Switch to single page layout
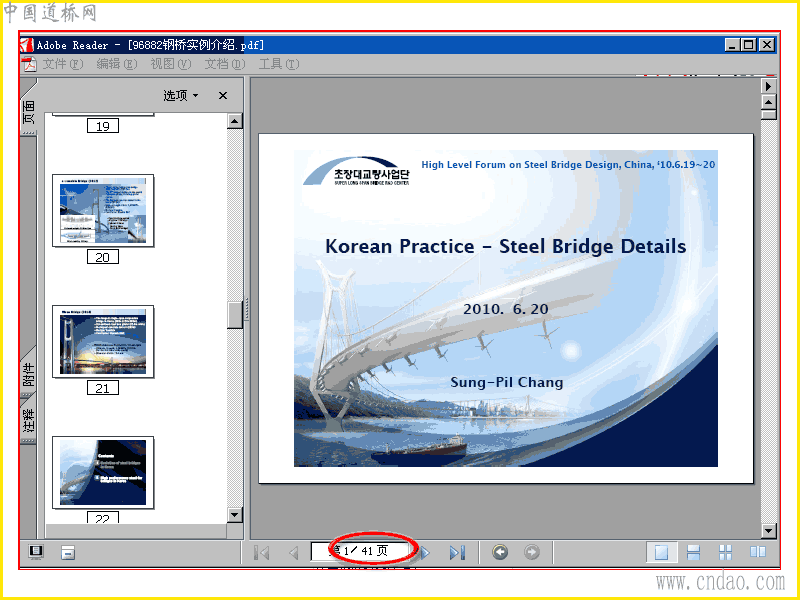This screenshot has height=600, width=800. (661, 552)
